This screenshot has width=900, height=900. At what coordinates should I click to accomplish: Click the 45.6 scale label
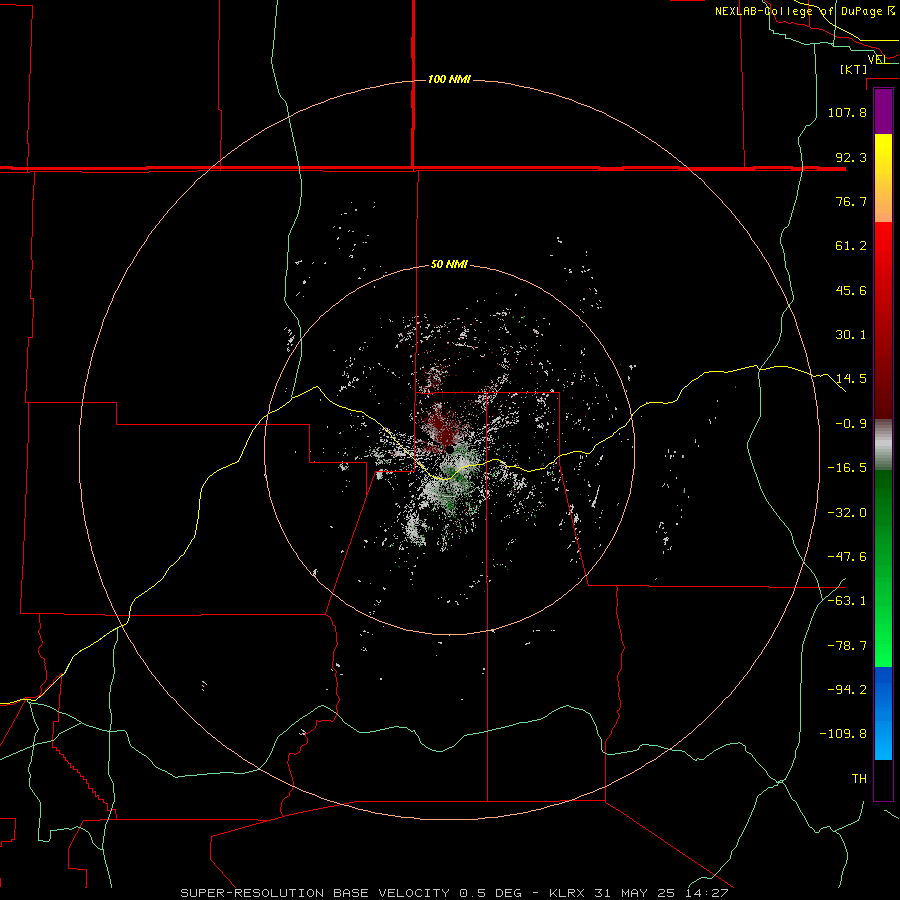(x=851, y=290)
